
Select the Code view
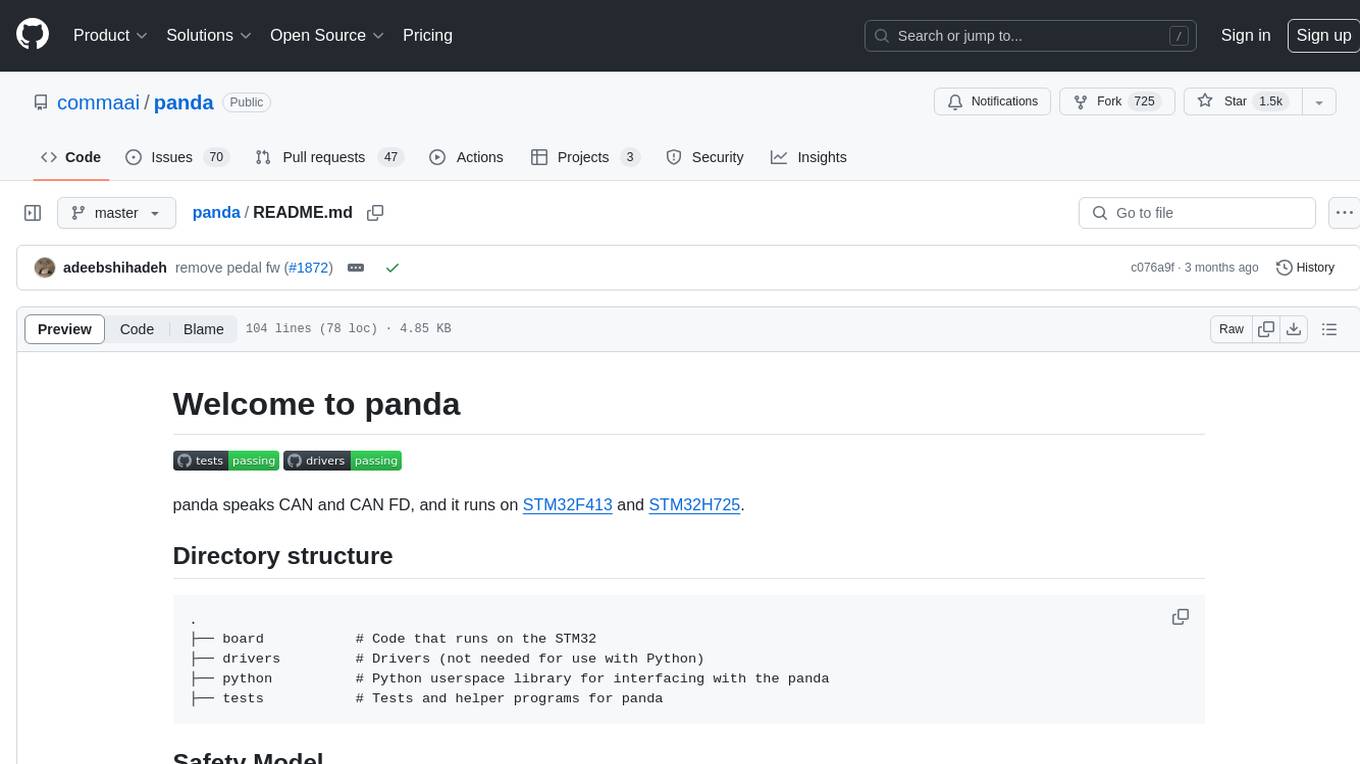pos(137,329)
